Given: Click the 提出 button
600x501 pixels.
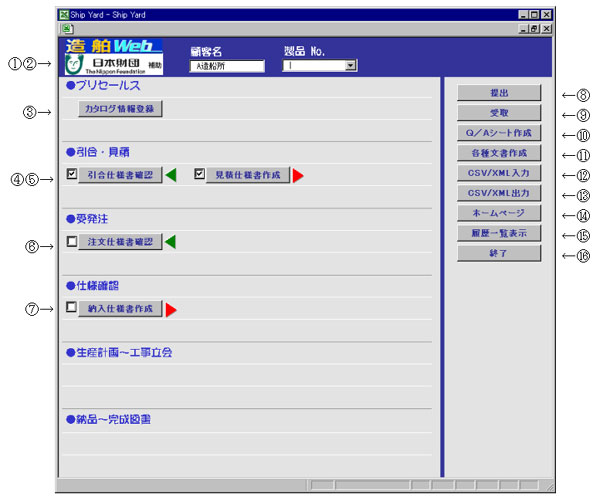Looking at the screenshot, I should [x=499, y=93].
